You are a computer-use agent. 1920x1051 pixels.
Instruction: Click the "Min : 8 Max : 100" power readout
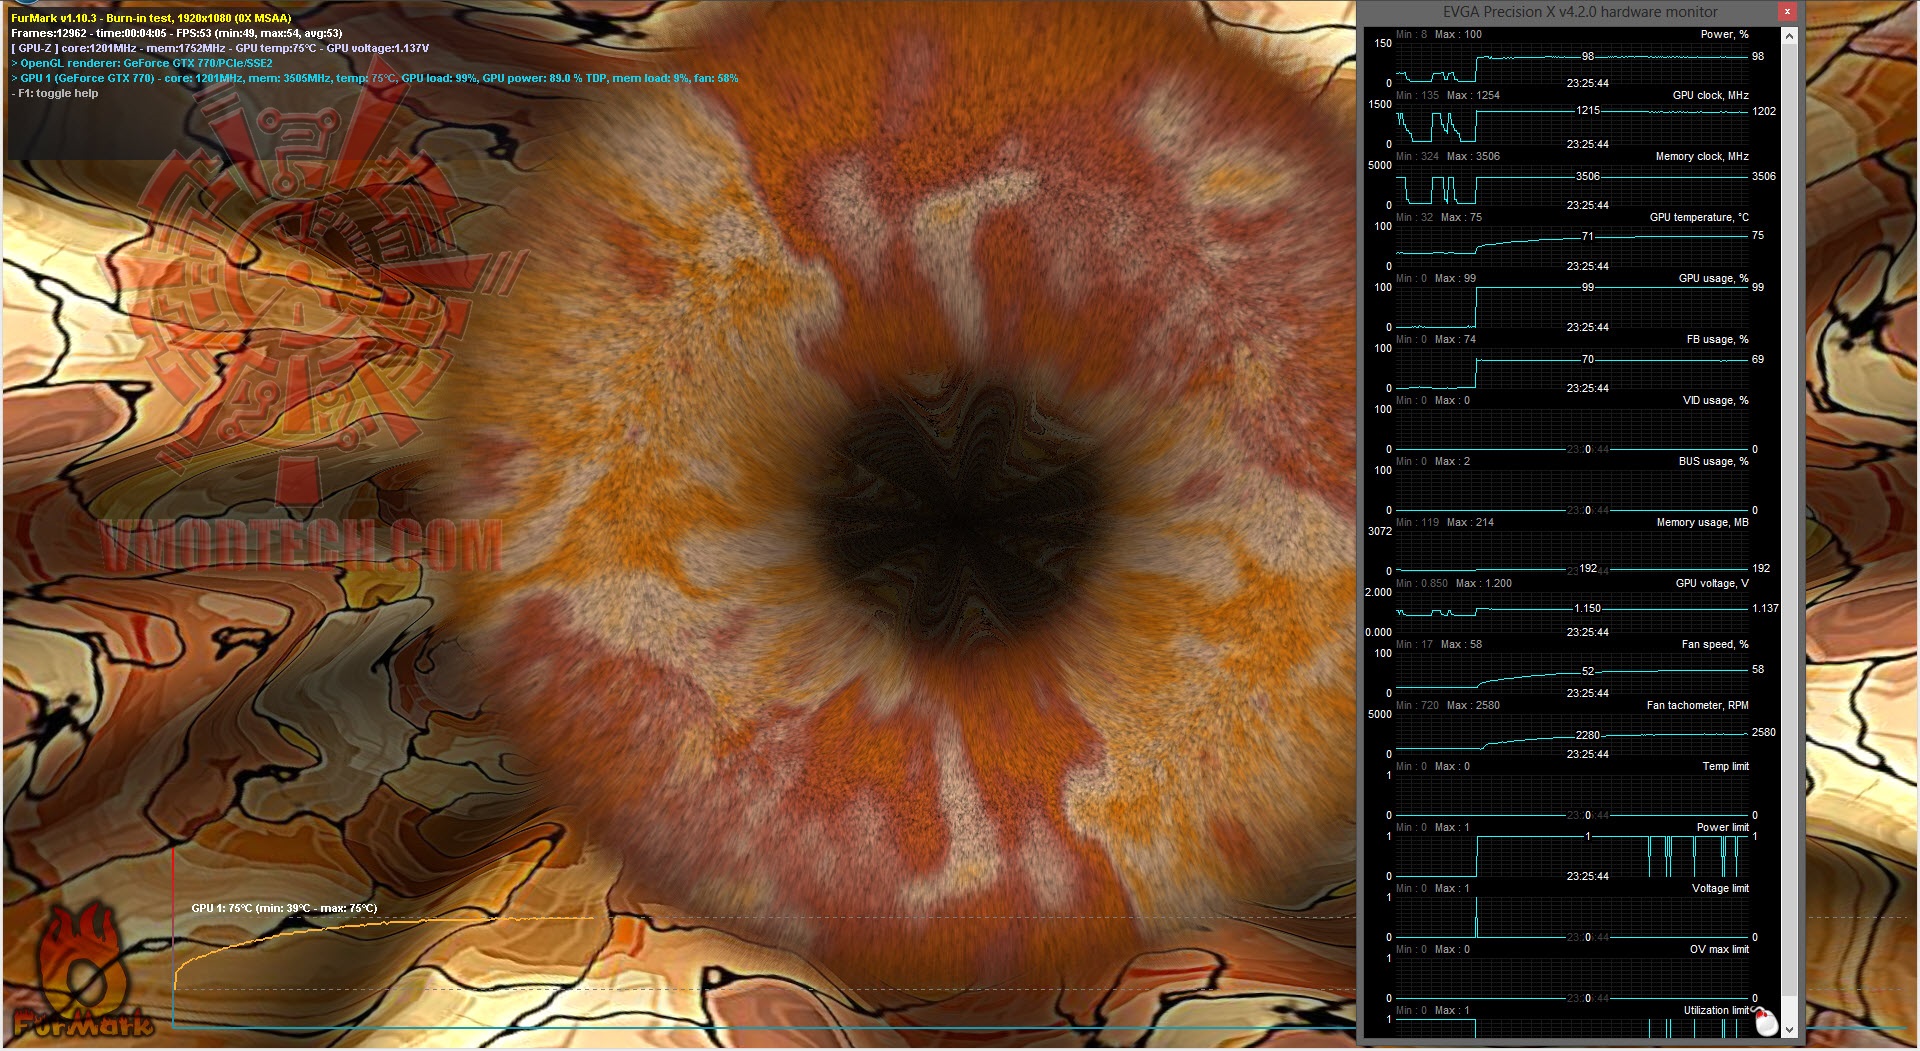click(1439, 34)
